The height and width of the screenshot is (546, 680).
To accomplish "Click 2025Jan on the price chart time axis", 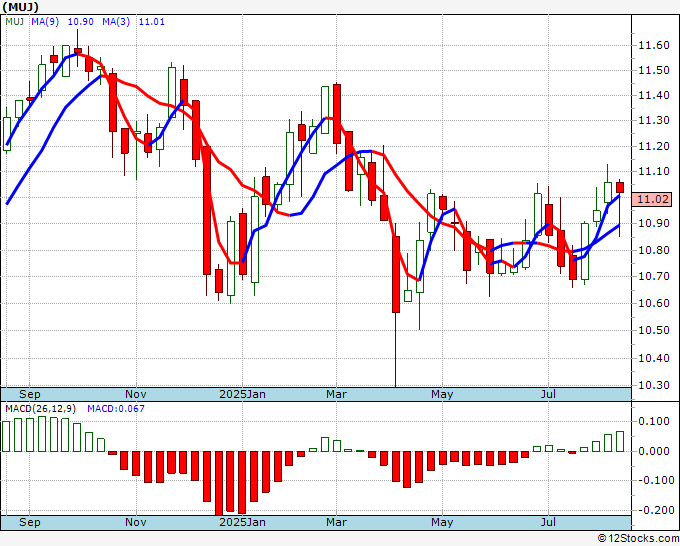I will [242, 394].
